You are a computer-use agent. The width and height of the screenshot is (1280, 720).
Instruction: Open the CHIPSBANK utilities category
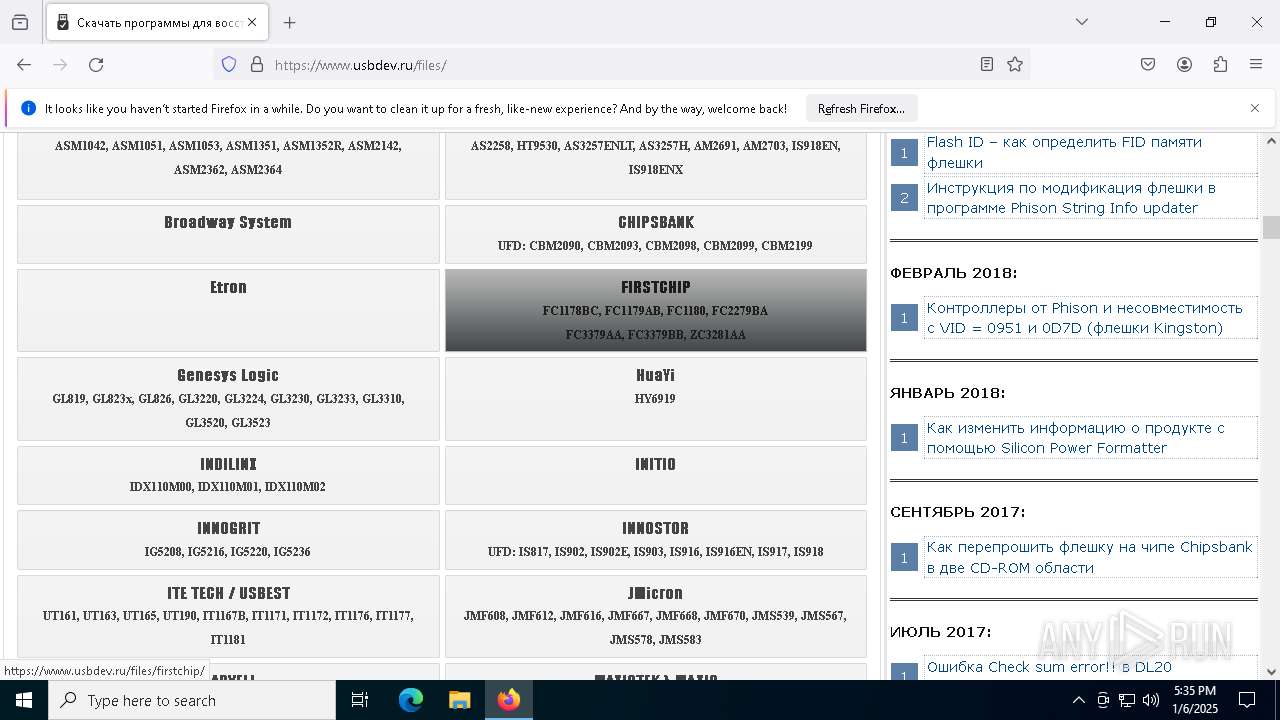click(655, 234)
